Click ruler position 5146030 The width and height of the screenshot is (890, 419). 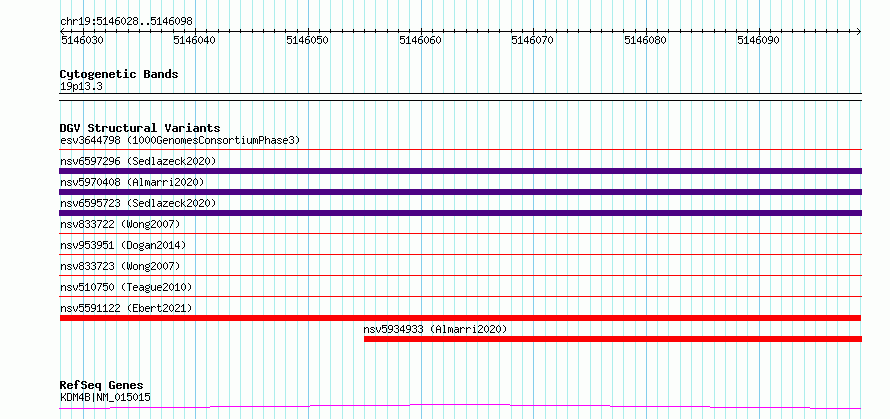pyautogui.click(x=83, y=40)
